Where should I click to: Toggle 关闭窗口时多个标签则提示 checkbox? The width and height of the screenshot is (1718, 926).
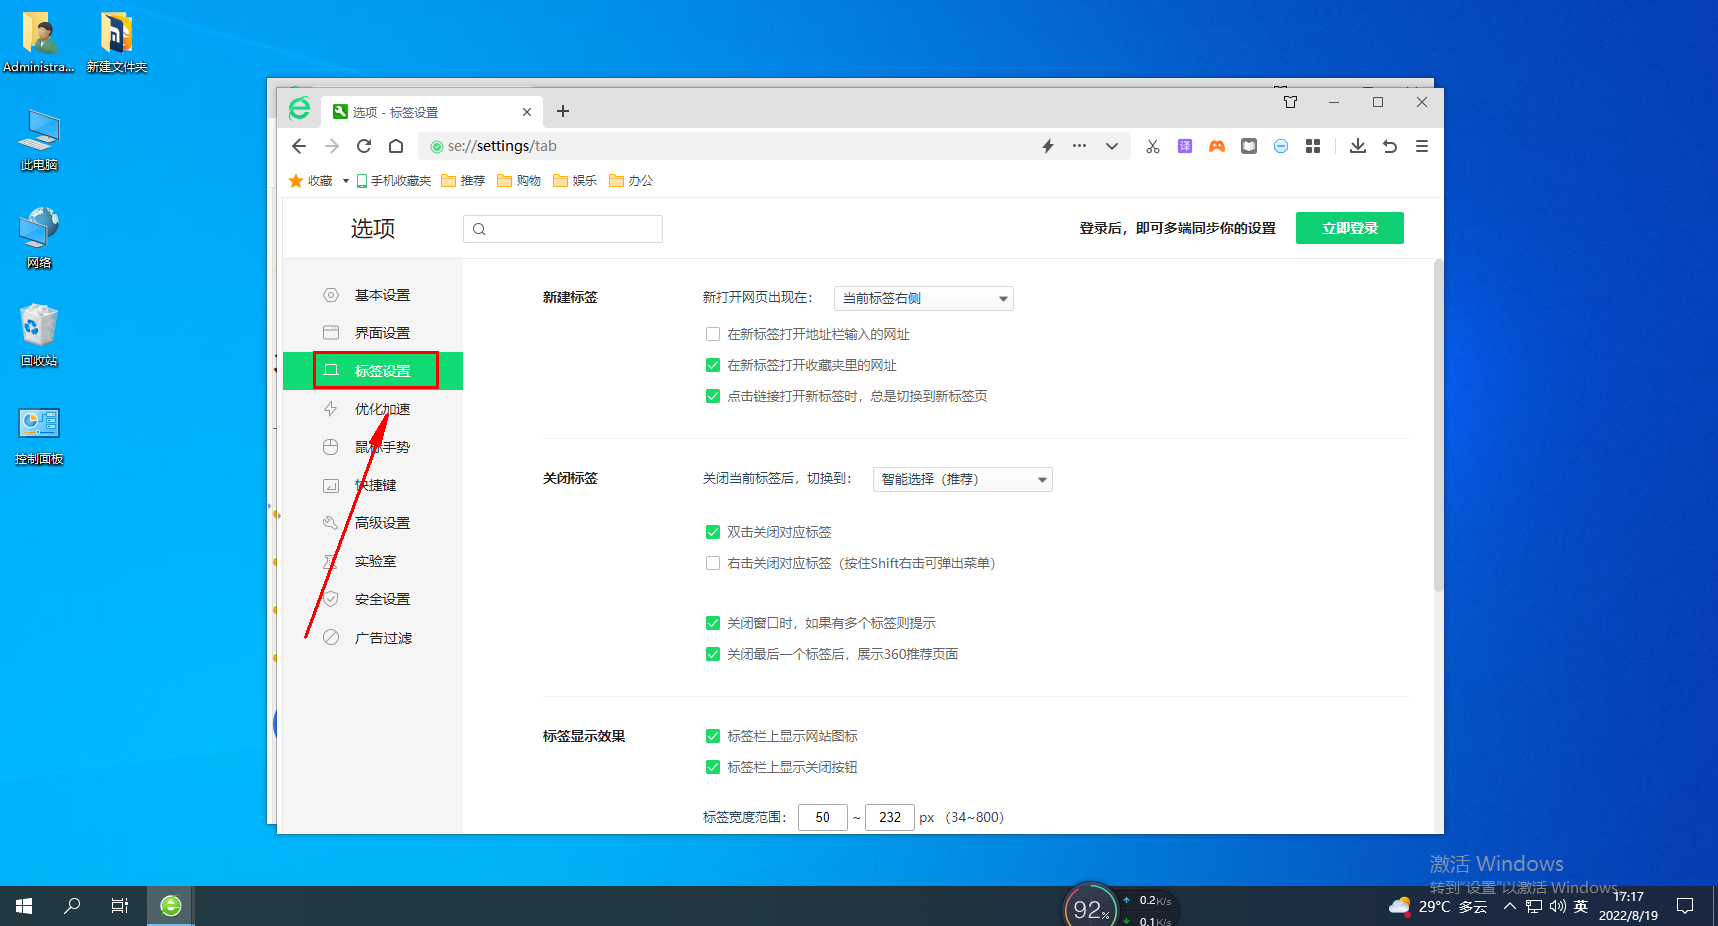[713, 623]
